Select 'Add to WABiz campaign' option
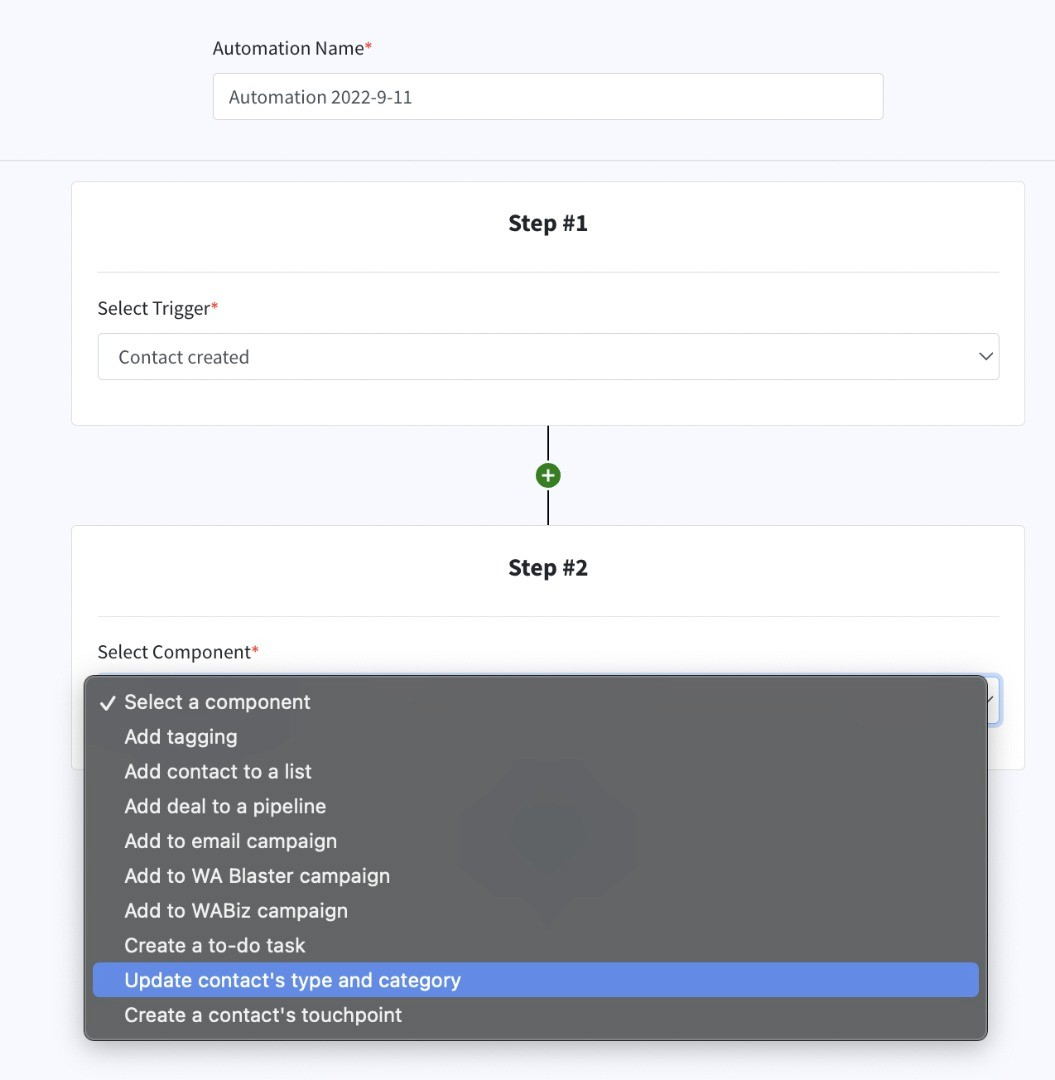 pos(236,911)
